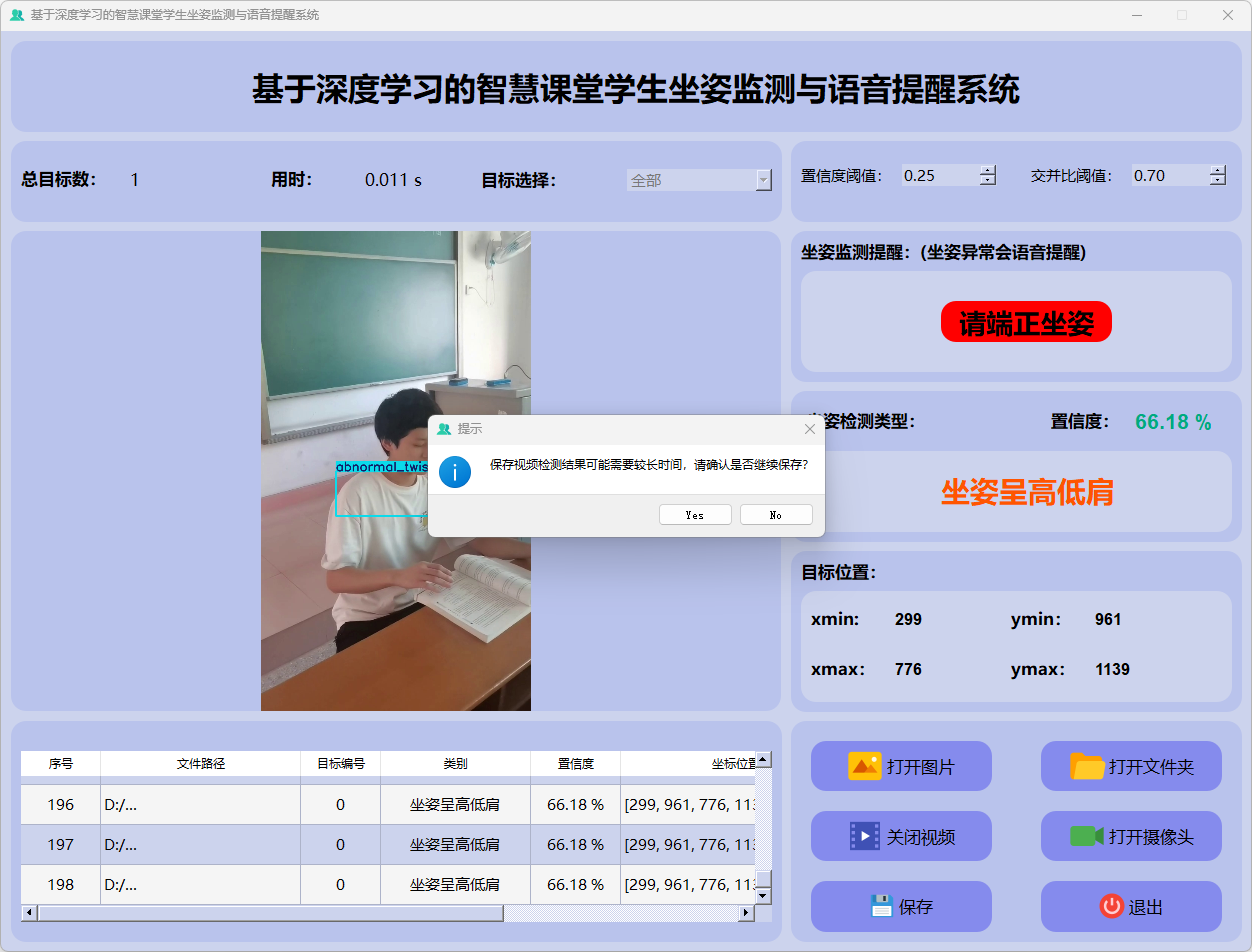The height and width of the screenshot is (952, 1252).
Task: Click the red power icon for 退出
Action: click(1111, 906)
